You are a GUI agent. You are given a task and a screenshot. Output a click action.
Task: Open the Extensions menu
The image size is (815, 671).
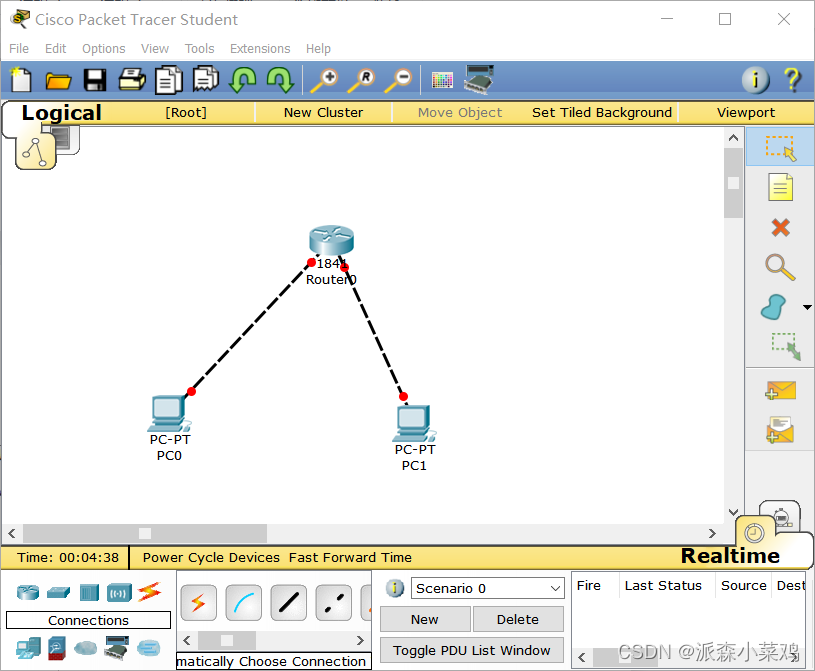click(x=260, y=48)
